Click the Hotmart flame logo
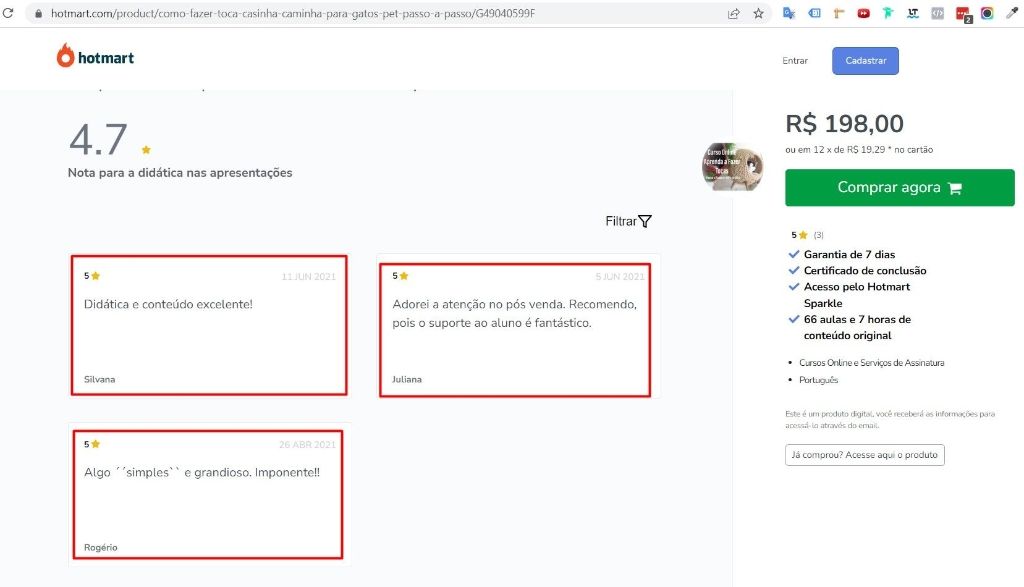1024x587 pixels. pyautogui.click(x=66, y=57)
